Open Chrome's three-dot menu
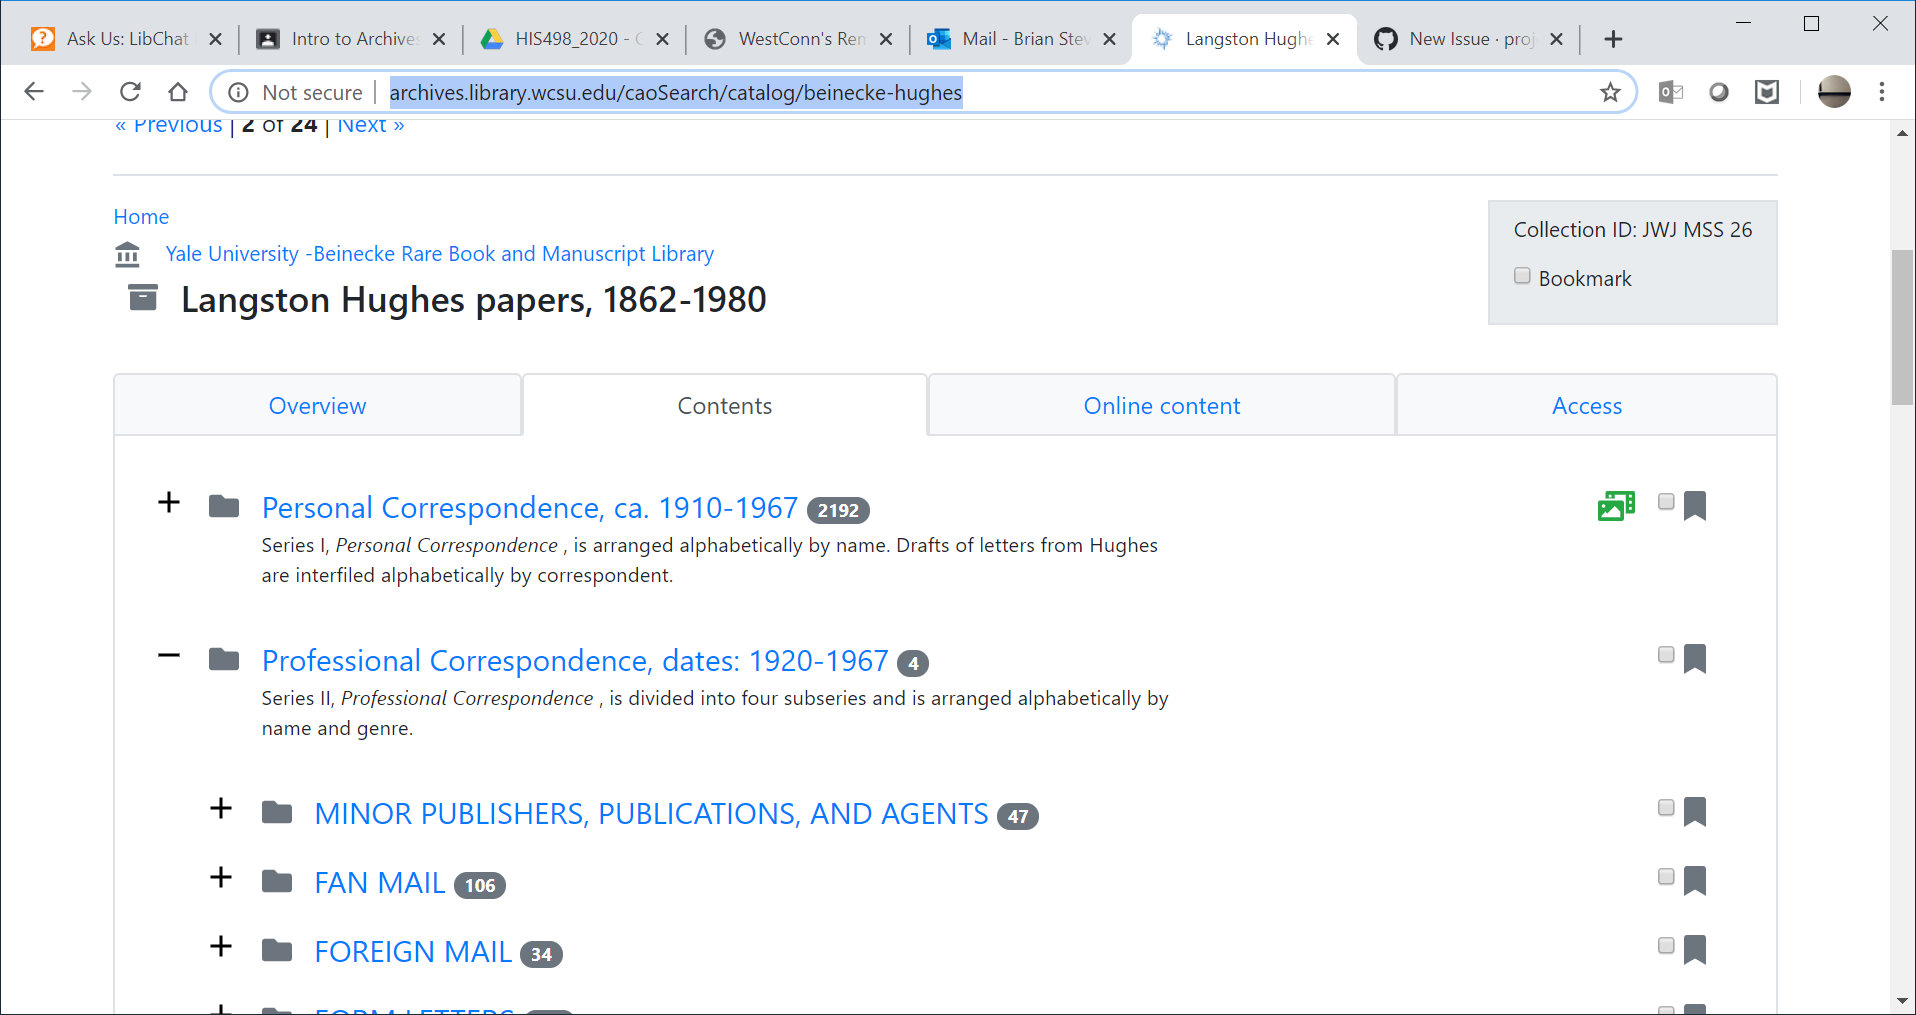This screenshot has height=1015, width=1916. [x=1881, y=92]
